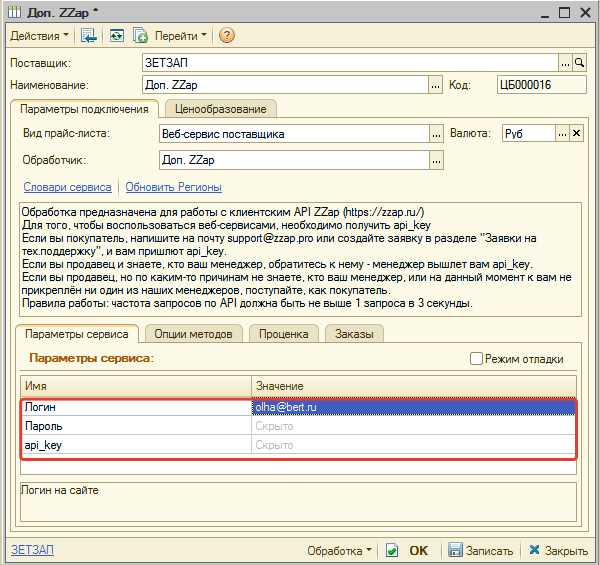Image resolution: width=600 pixels, height=565 pixels.
Task: Open ellipsis selector for Вид прайс-листа
Action: (436, 134)
